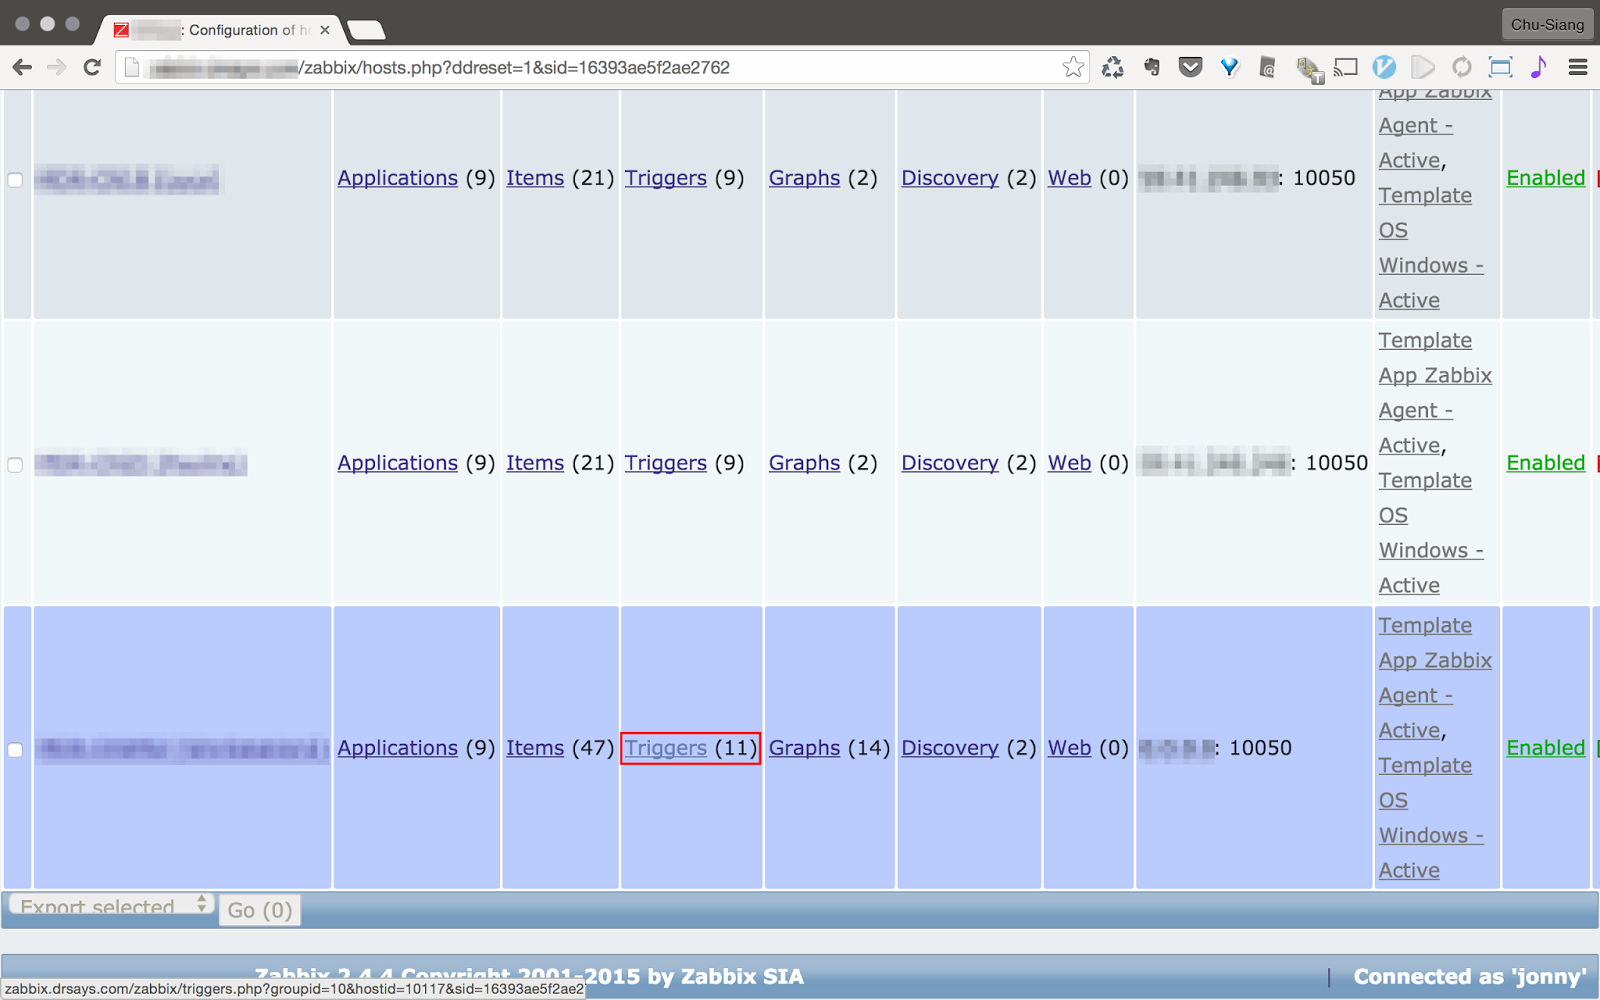Click the browser forward arrow
Image resolution: width=1600 pixels, height=1000 pixels.
pyautogui.click(x=57, y=67)
